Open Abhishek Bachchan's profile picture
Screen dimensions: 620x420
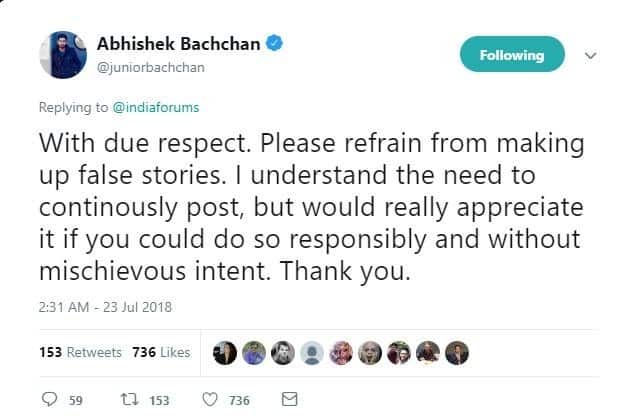click(x=62, y=54)
